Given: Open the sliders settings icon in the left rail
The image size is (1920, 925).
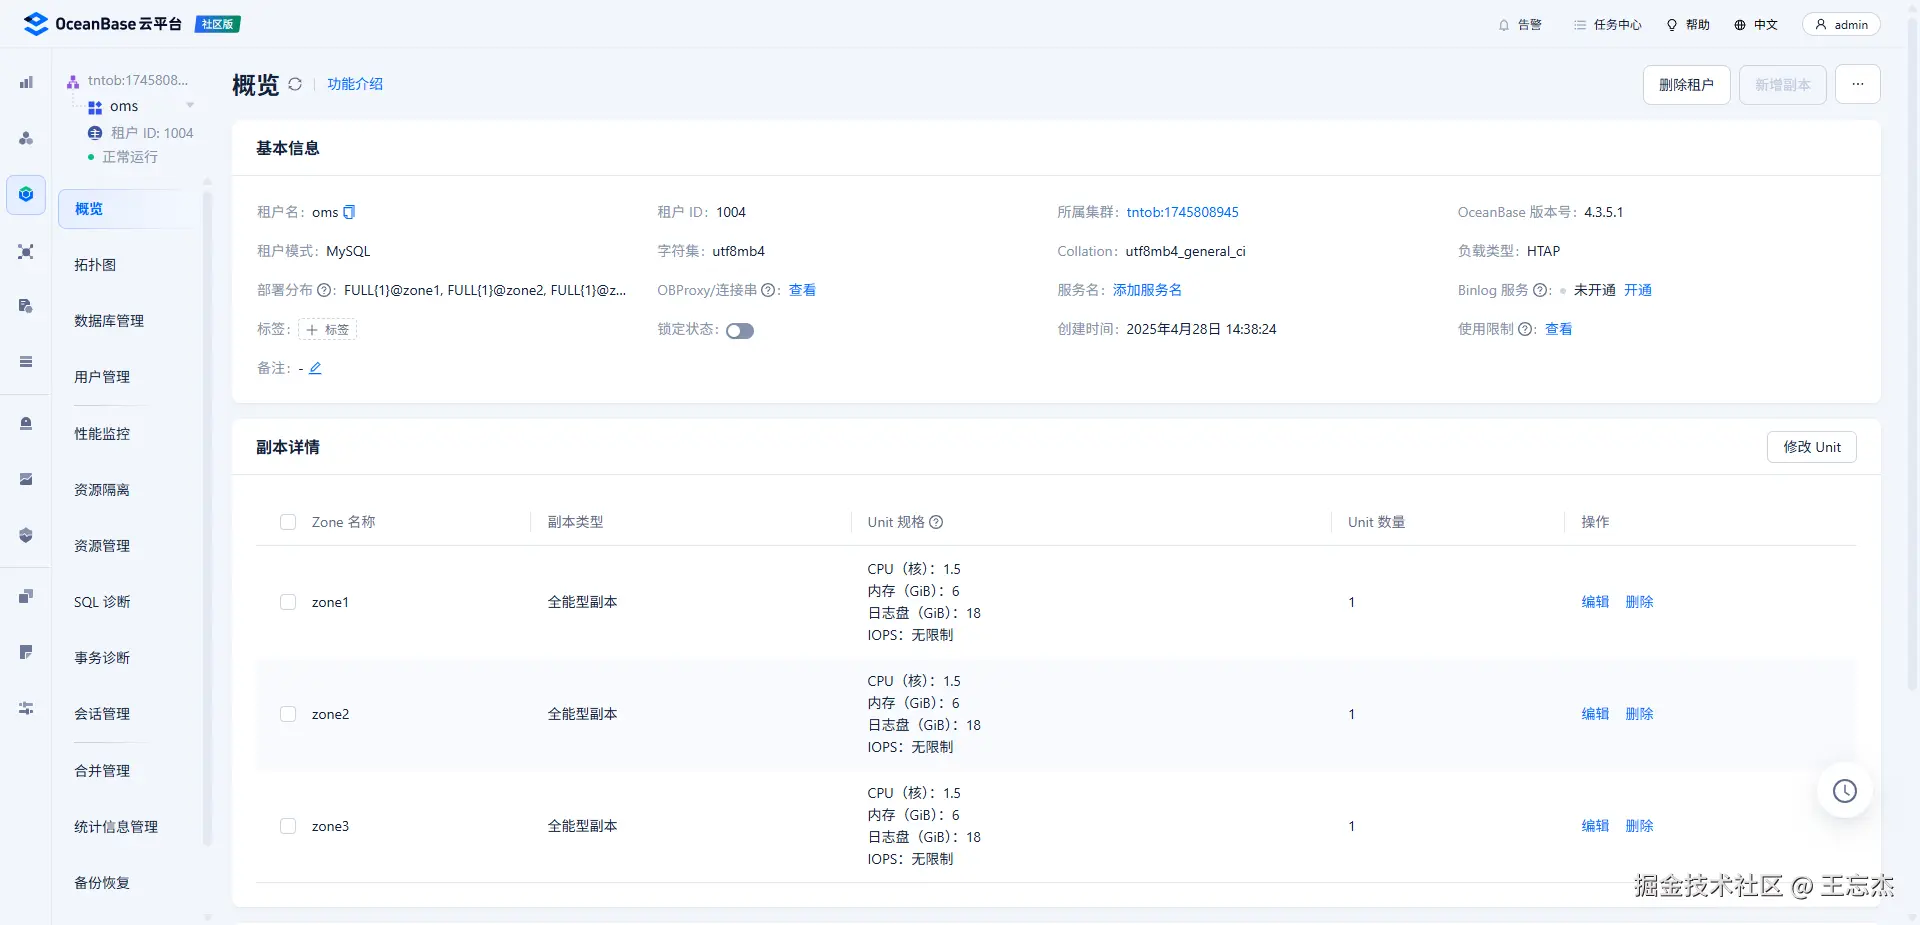Looking at the screenshot, I should pyautogui.click(x=26, y=709).
